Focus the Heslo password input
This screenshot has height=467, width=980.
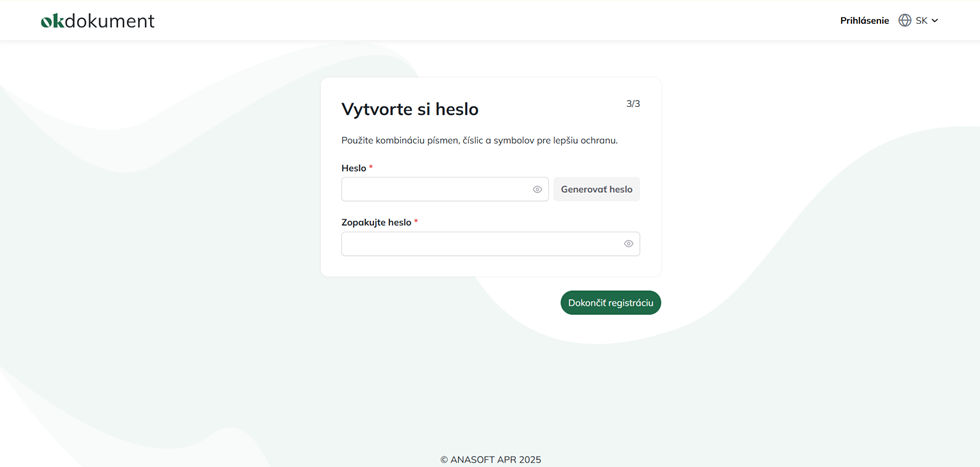coord(435,189)
